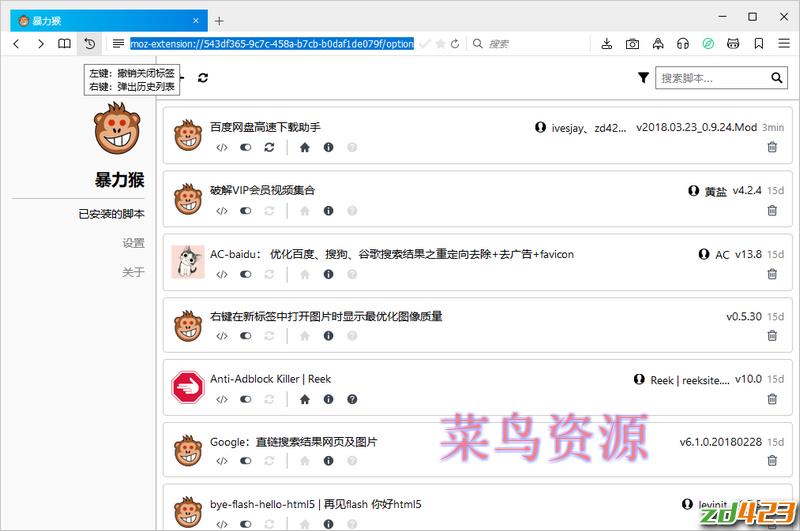This screenshot has height=531, width=800.
Task: Click the AC-baidu cat thumbnail
Action: tap(188, 262)
